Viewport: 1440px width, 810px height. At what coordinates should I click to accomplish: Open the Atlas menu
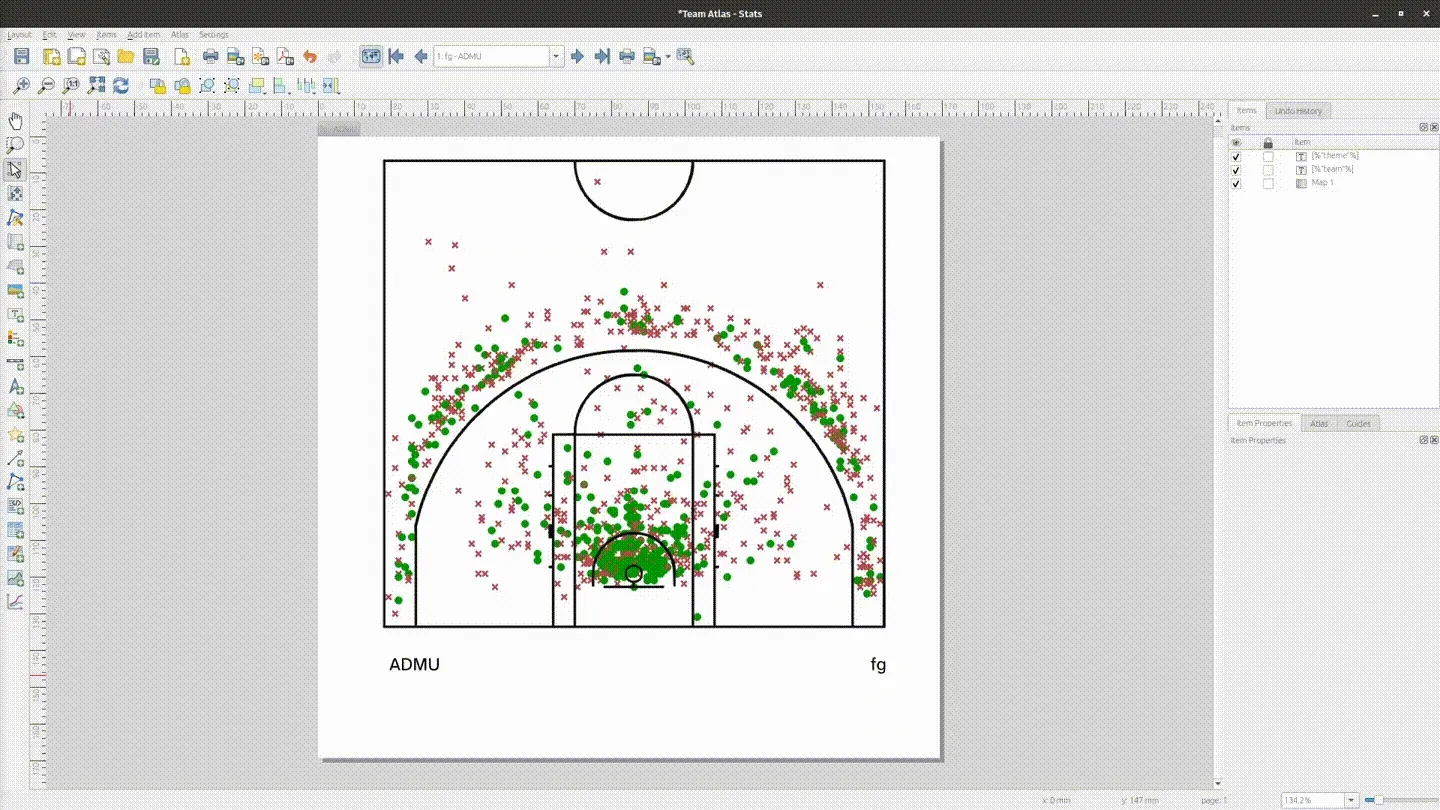(180, 34)
